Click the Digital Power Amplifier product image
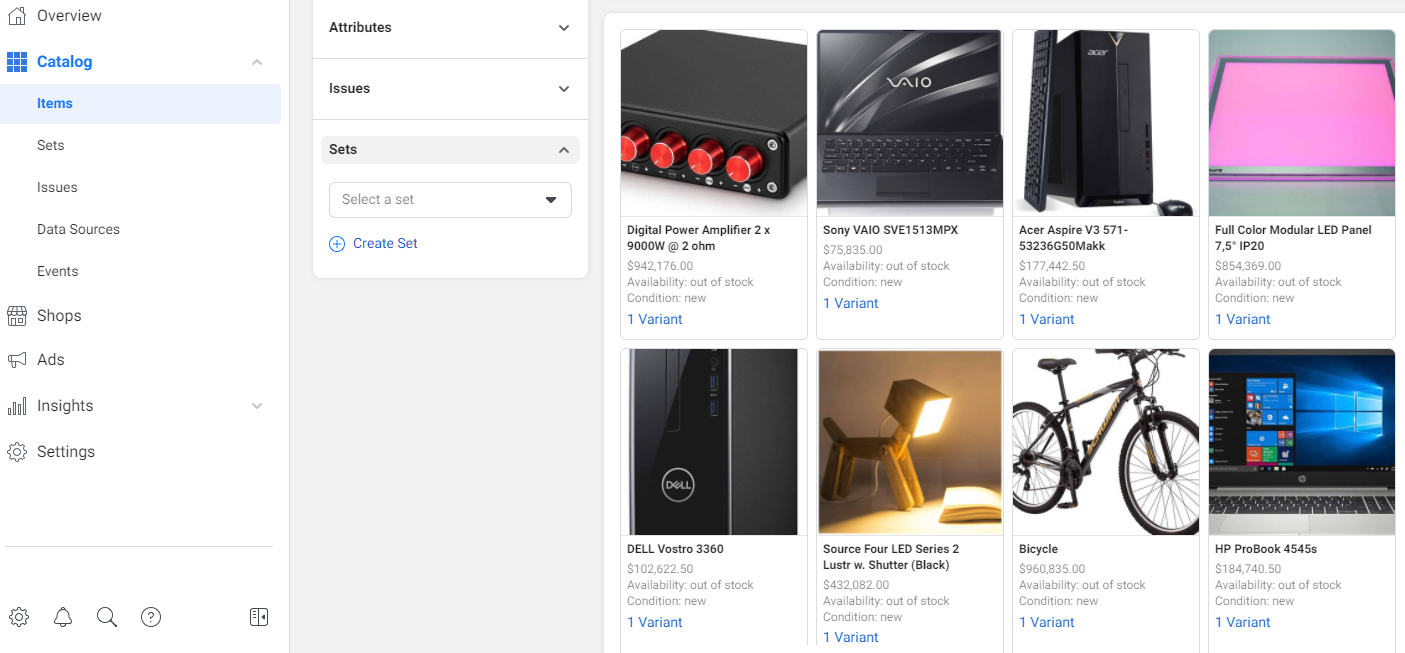The image size is (1405, 653). 714,123
